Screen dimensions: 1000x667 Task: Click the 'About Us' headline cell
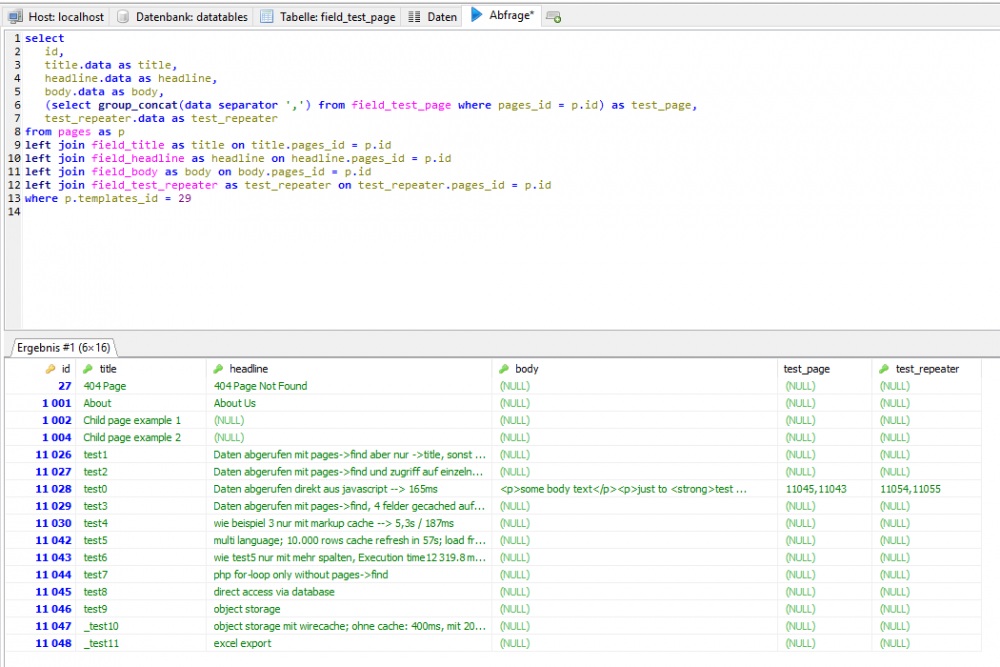pyautogui.click(x=235, y=403)
